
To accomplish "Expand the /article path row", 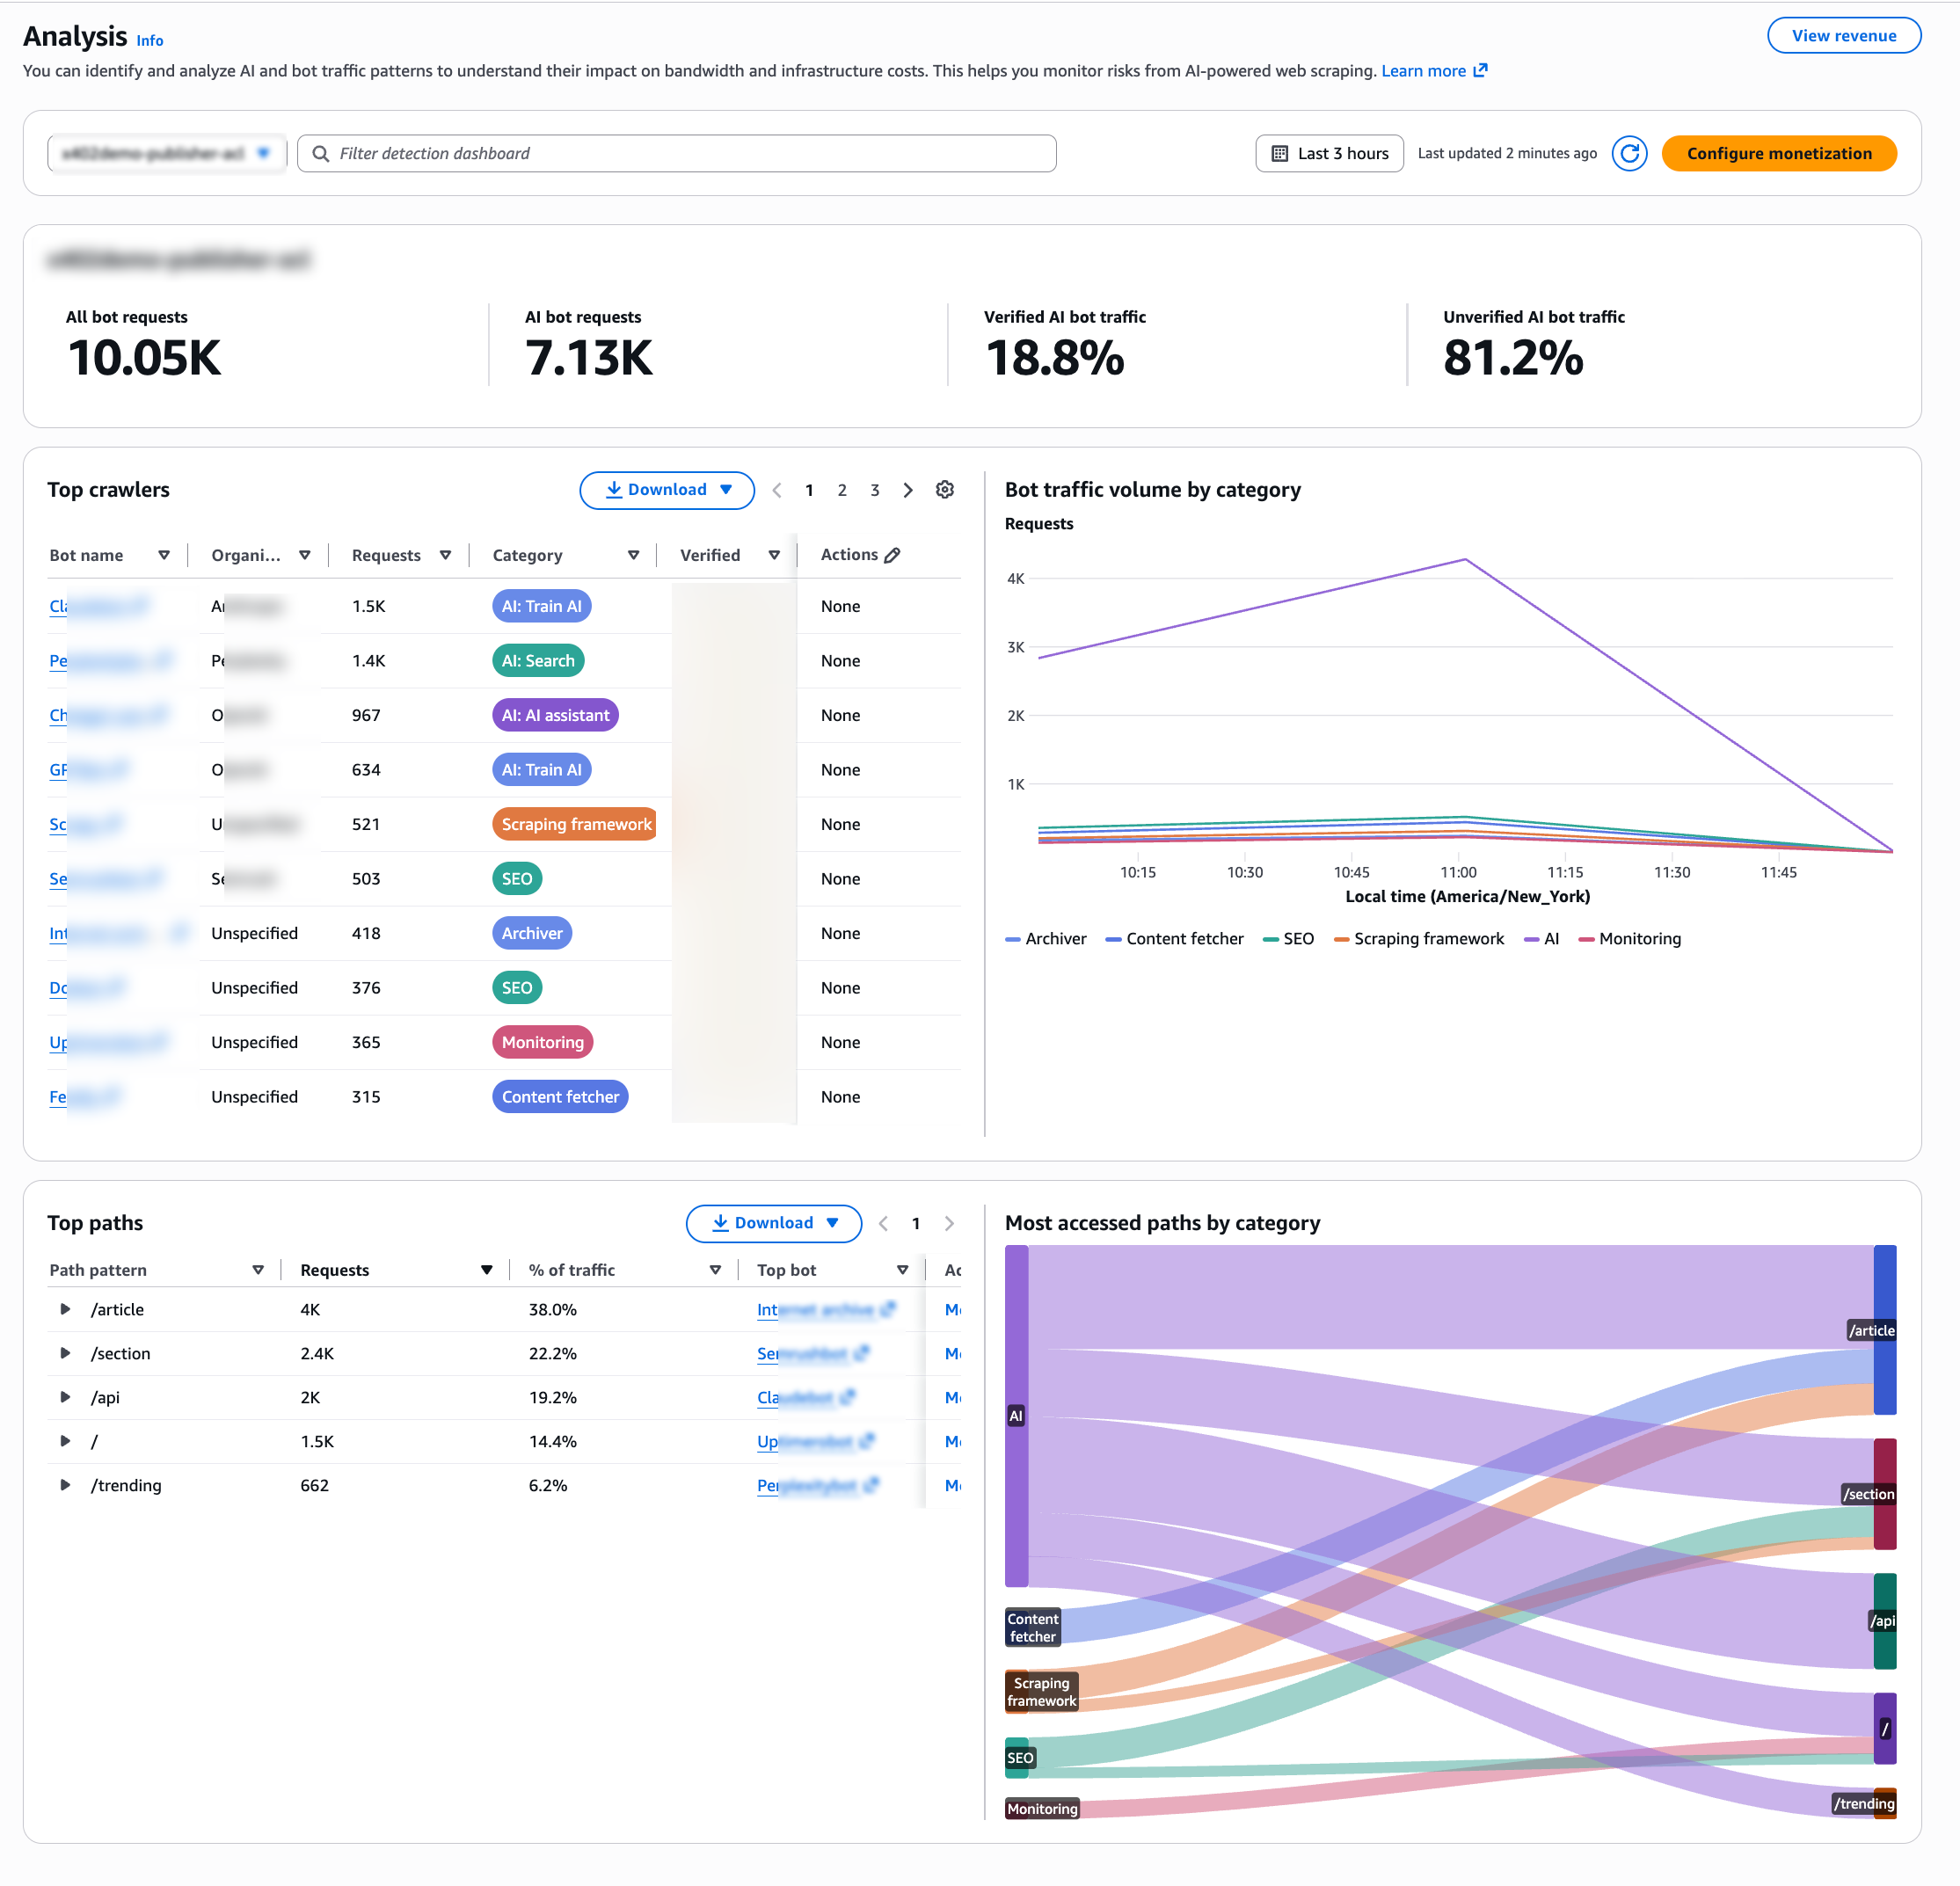I will coord(65,1309).
